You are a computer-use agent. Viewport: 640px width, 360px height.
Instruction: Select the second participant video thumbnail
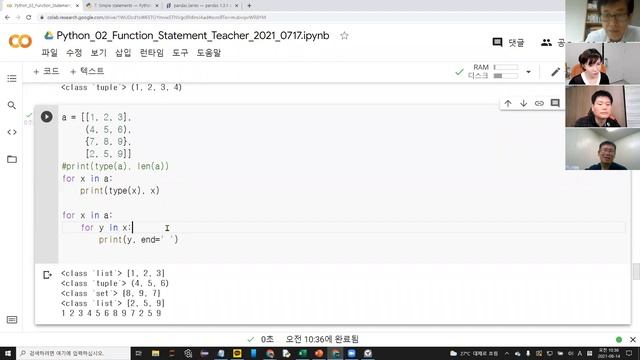pos(602,63)
